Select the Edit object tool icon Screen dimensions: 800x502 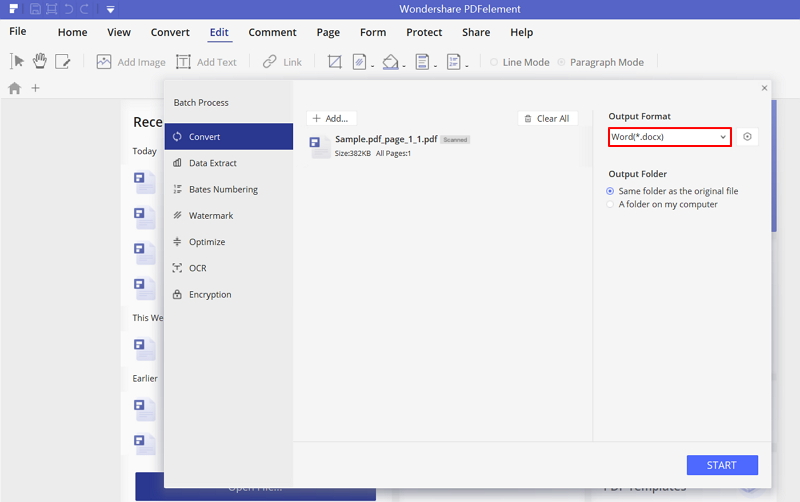(x=63, y=62)
